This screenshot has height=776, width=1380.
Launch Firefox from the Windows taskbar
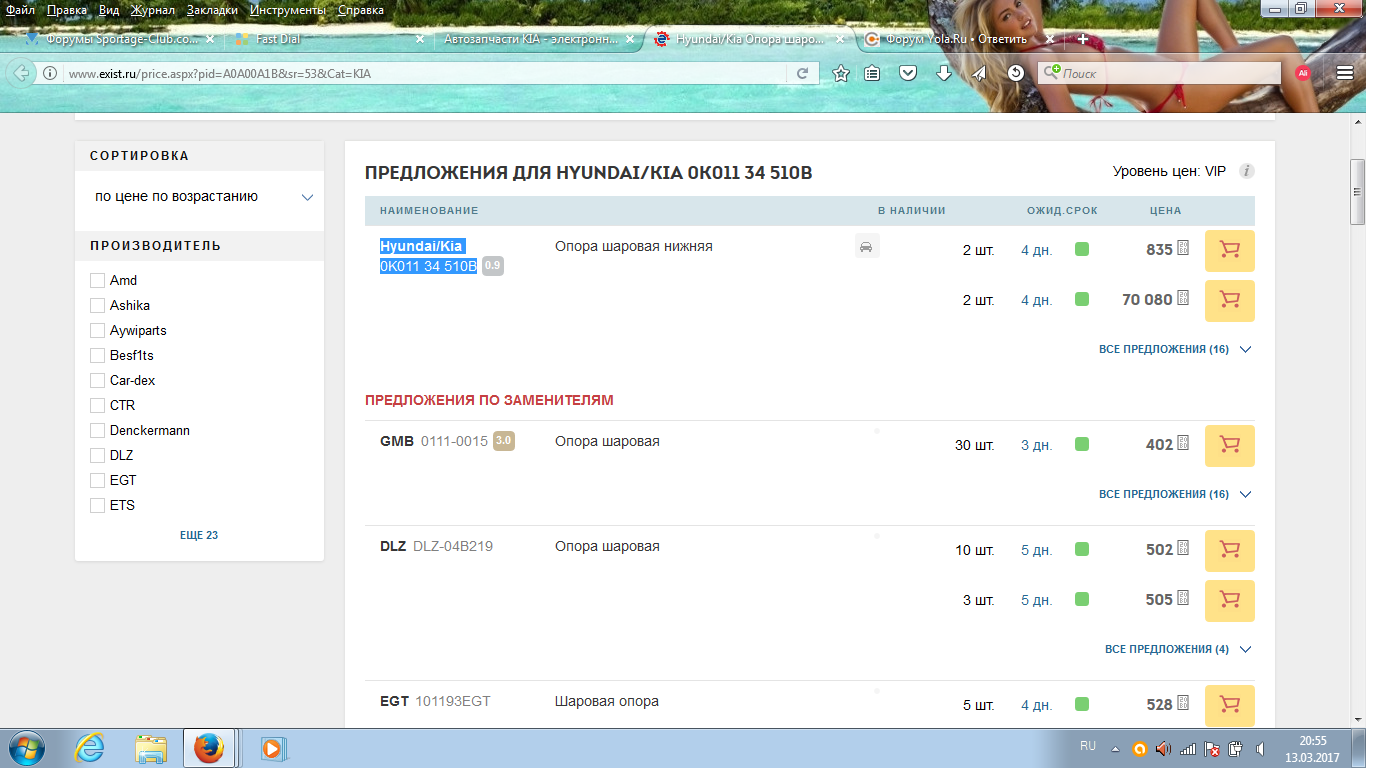tap(208, 748)
